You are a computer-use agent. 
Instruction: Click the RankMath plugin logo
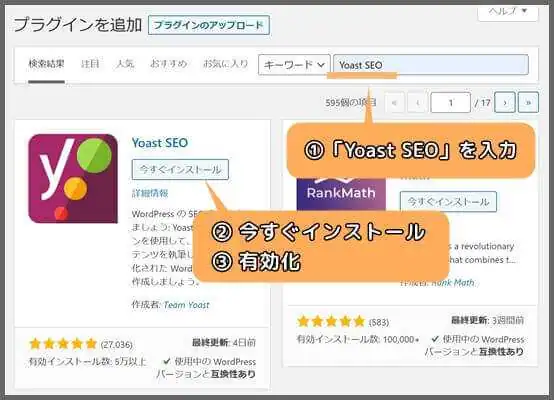point(341,194)
